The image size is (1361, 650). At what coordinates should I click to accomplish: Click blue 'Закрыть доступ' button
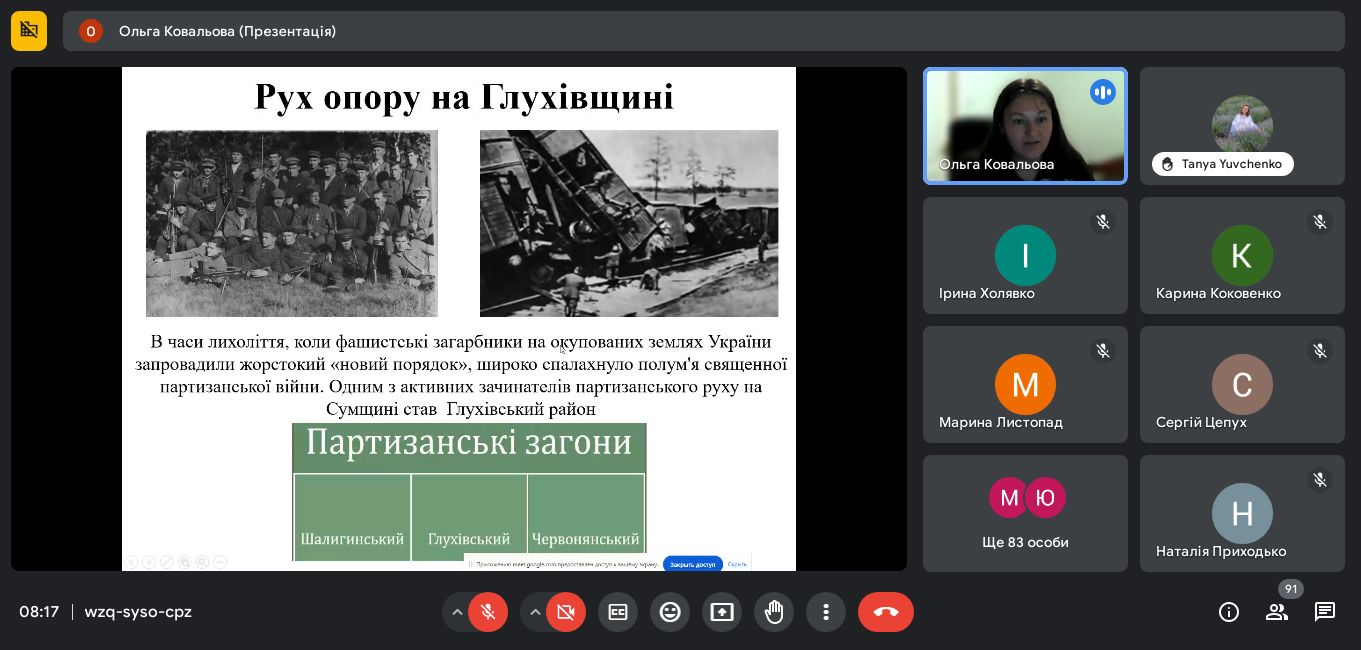point(692,564)
